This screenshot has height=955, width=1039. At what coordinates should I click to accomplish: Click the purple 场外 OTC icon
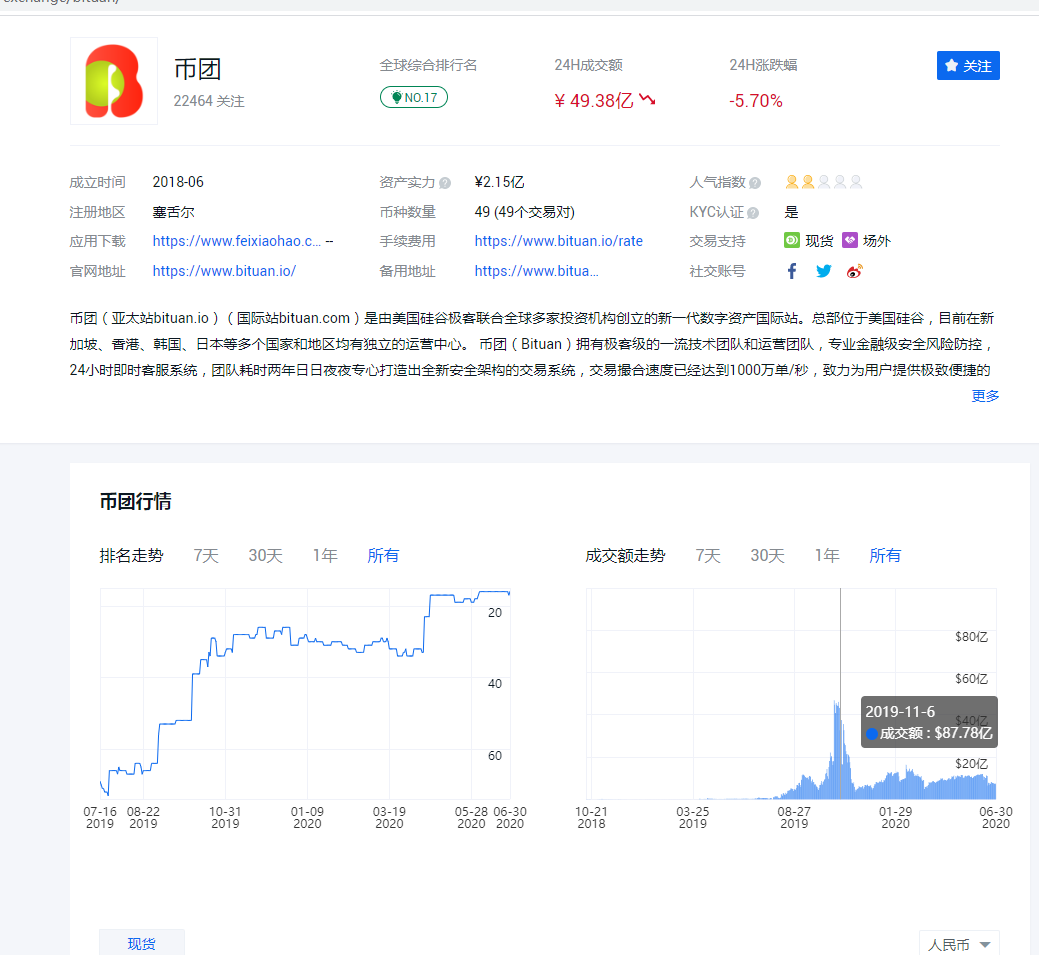click(850, 240)
